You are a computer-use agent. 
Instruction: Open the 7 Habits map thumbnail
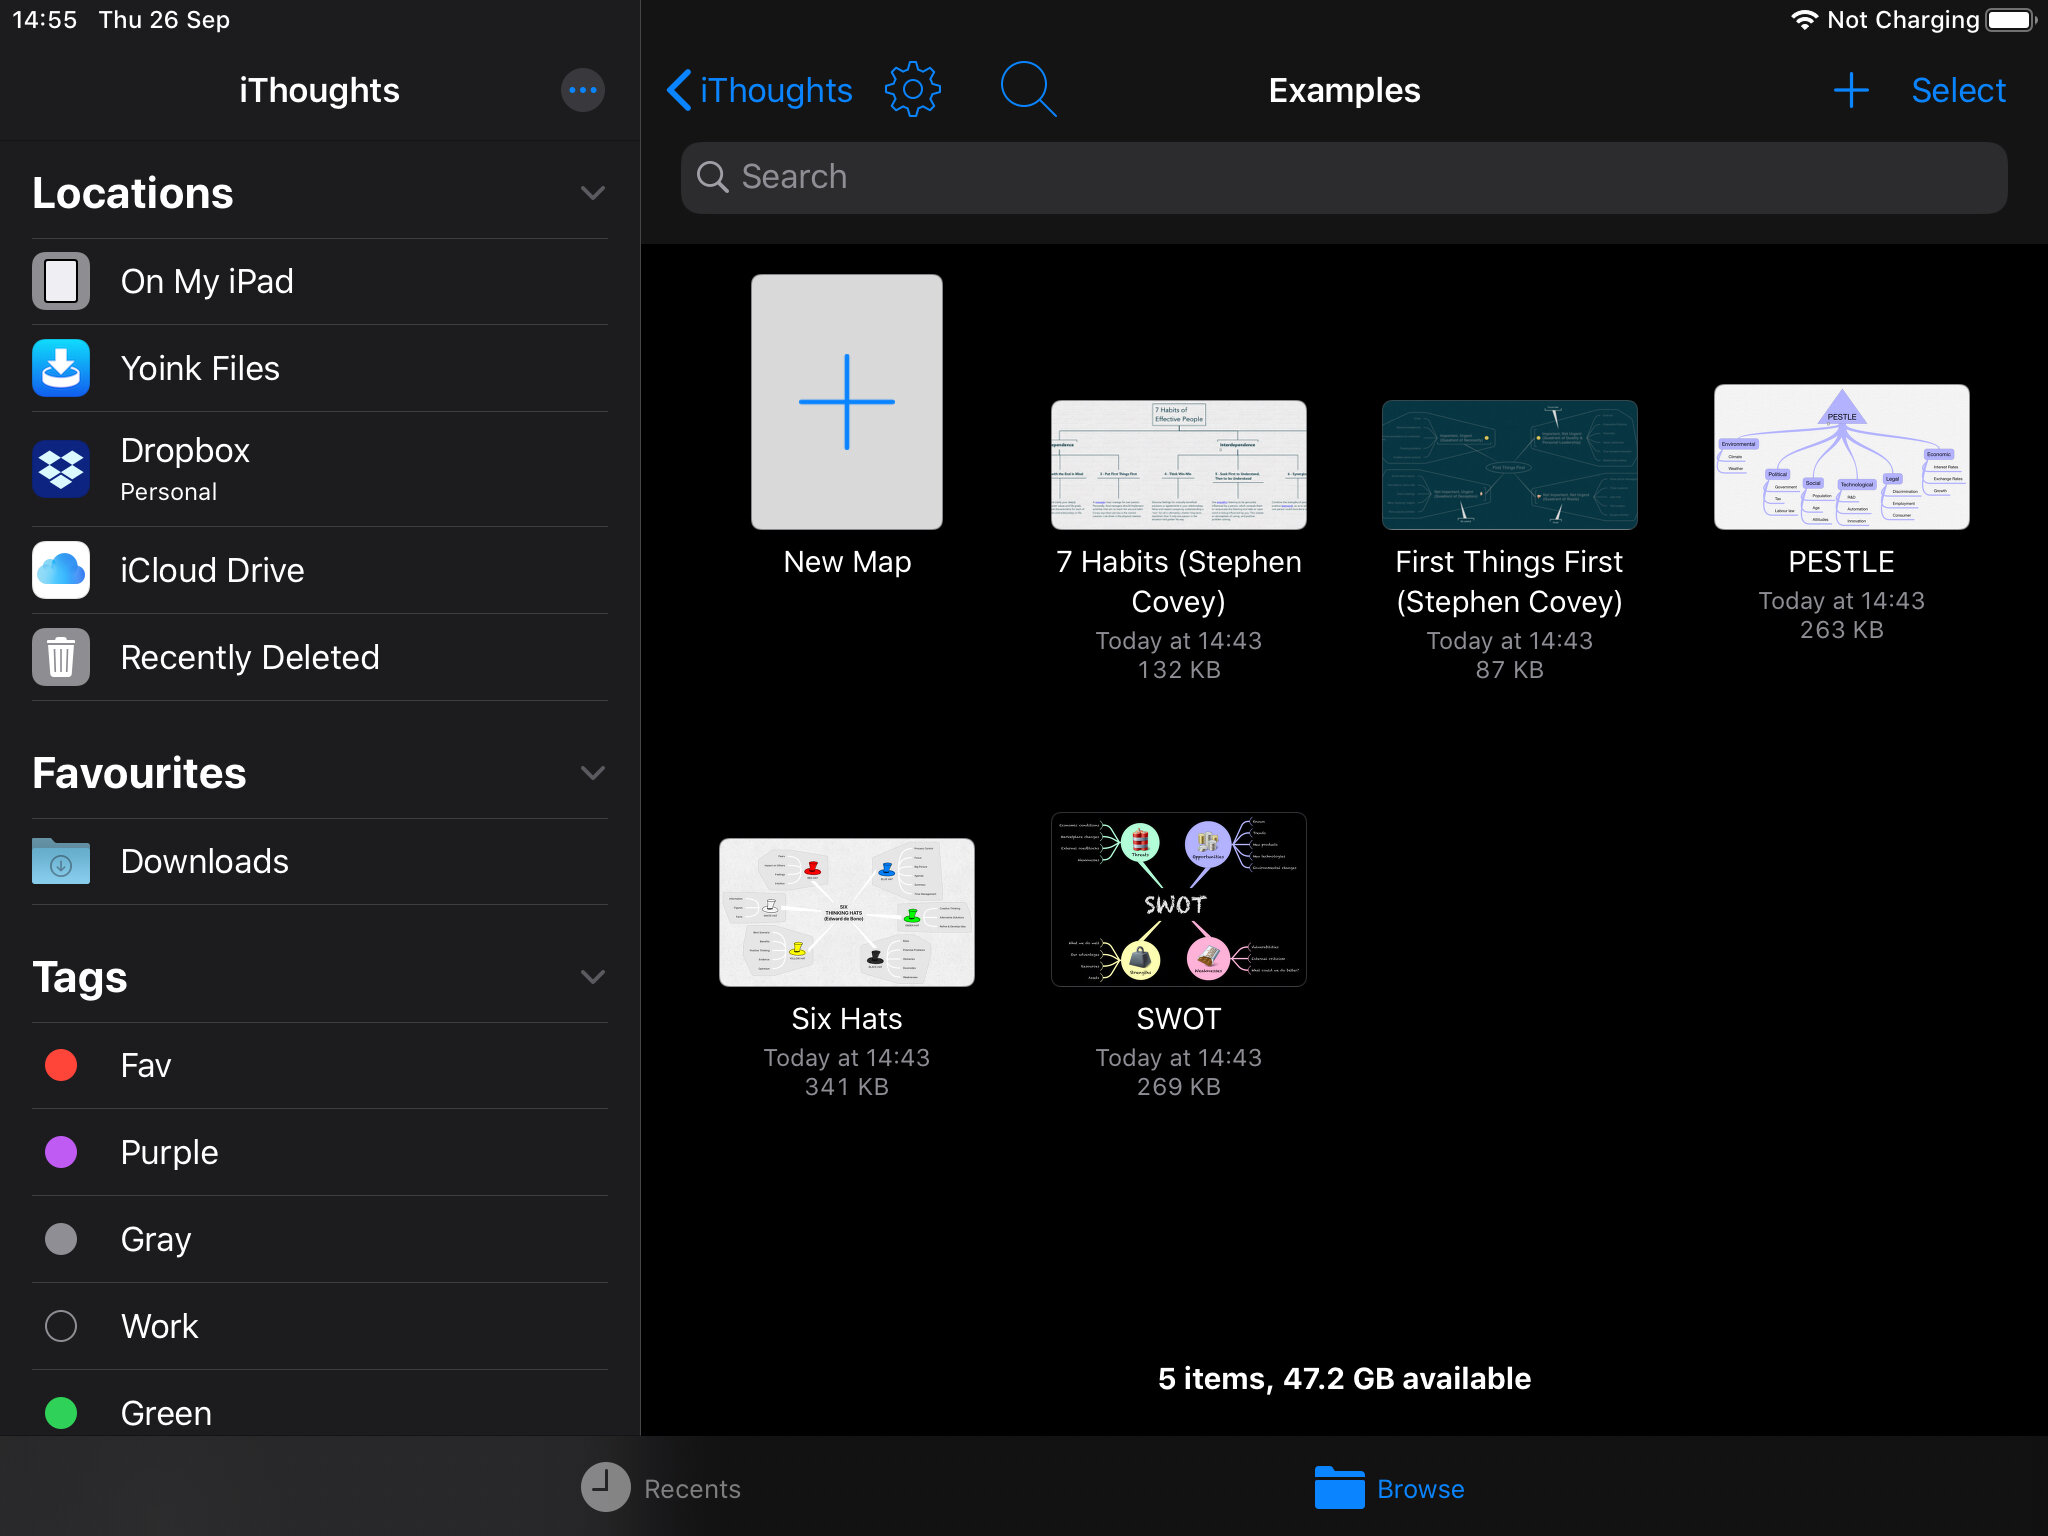(1178, 465)
